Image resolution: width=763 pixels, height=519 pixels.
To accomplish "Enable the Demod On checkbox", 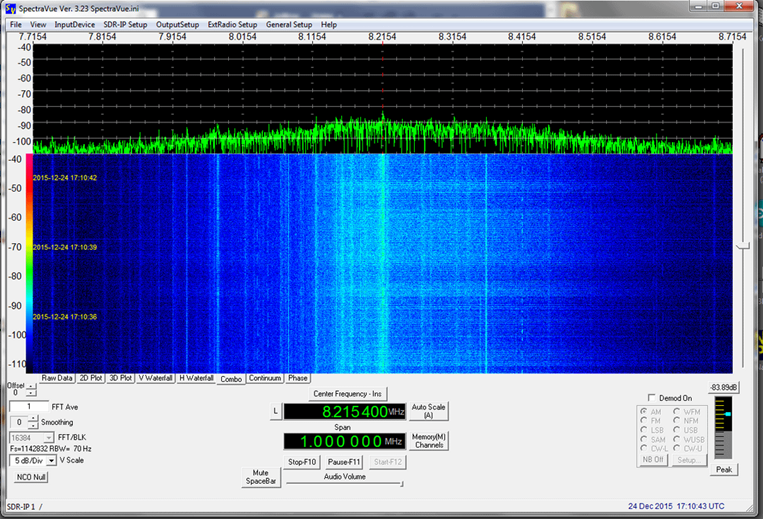I will click(x=652, y=398).
